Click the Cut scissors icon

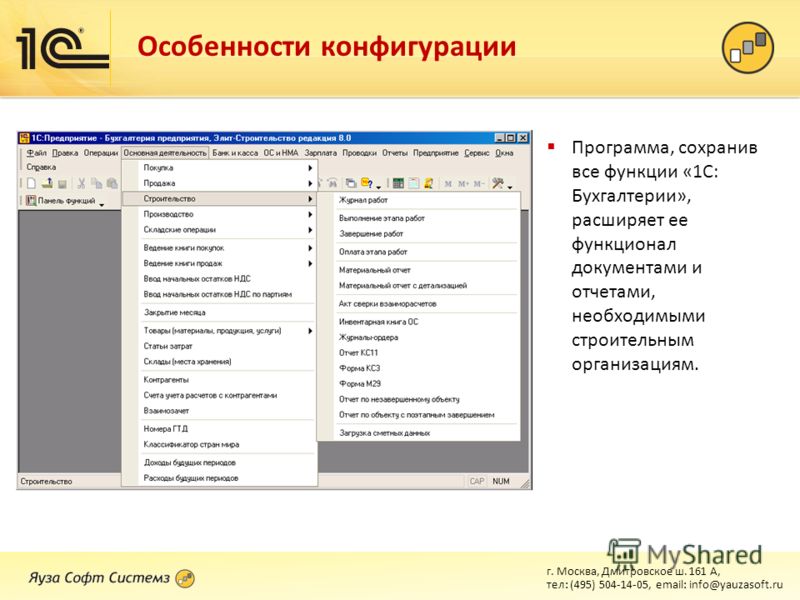(x=81, y=183)
